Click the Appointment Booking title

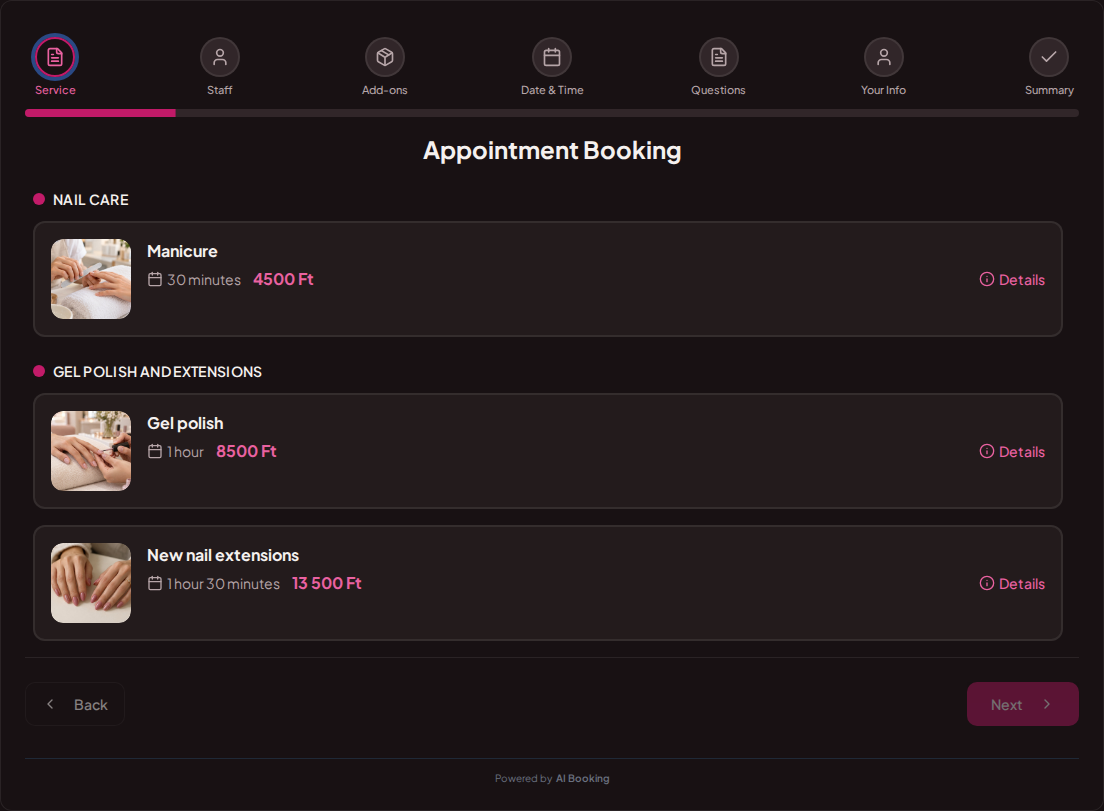point(552,151)
